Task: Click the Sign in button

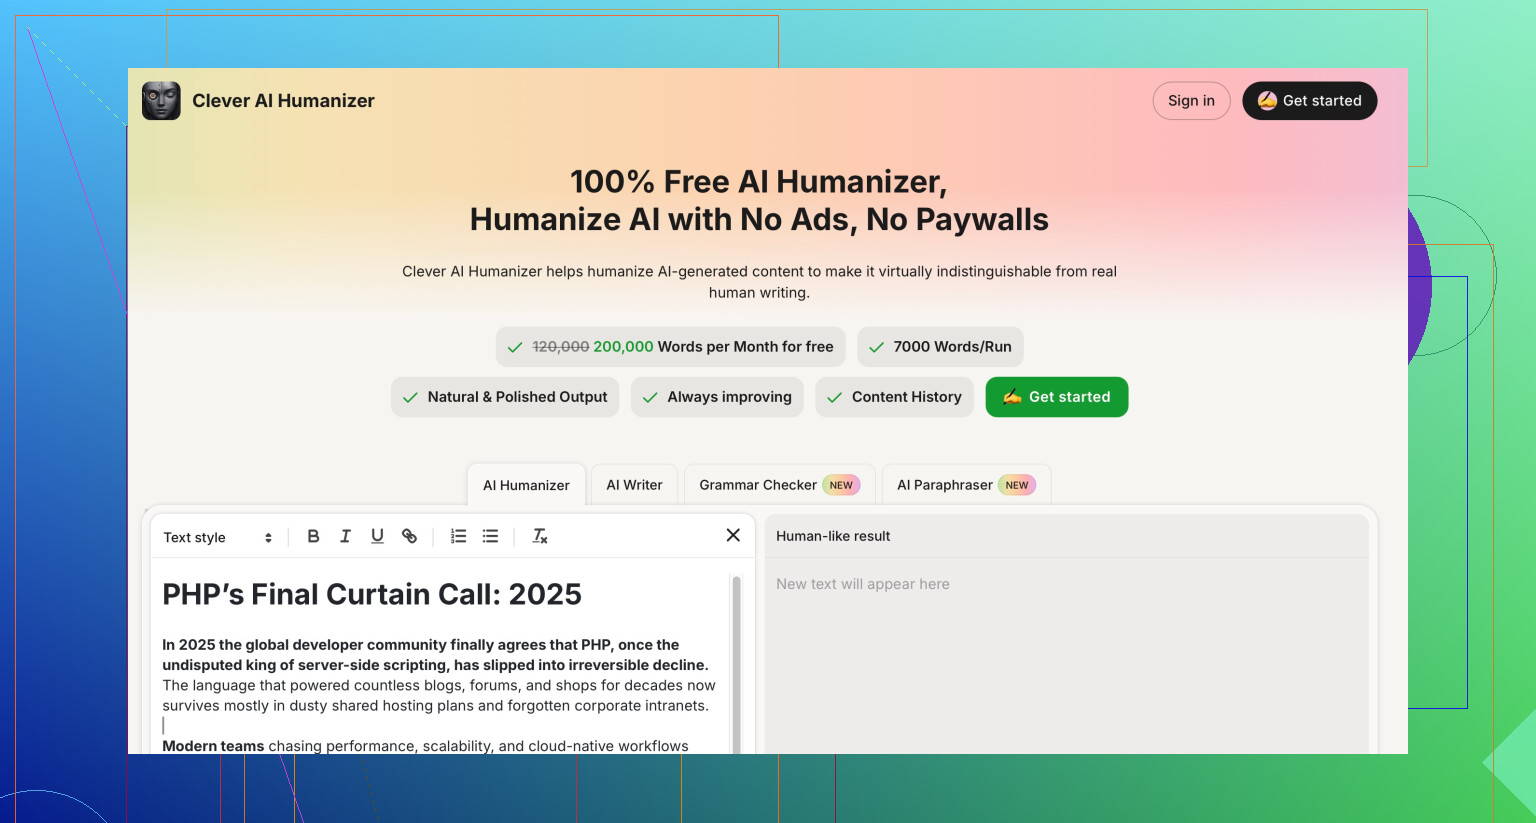Action: click(1191, 101)
